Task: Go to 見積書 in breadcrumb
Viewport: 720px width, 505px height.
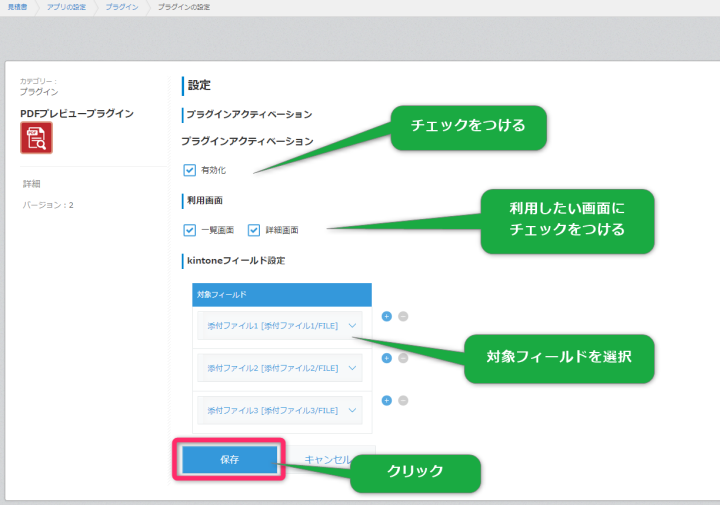Action: click(x=16, y=7)
